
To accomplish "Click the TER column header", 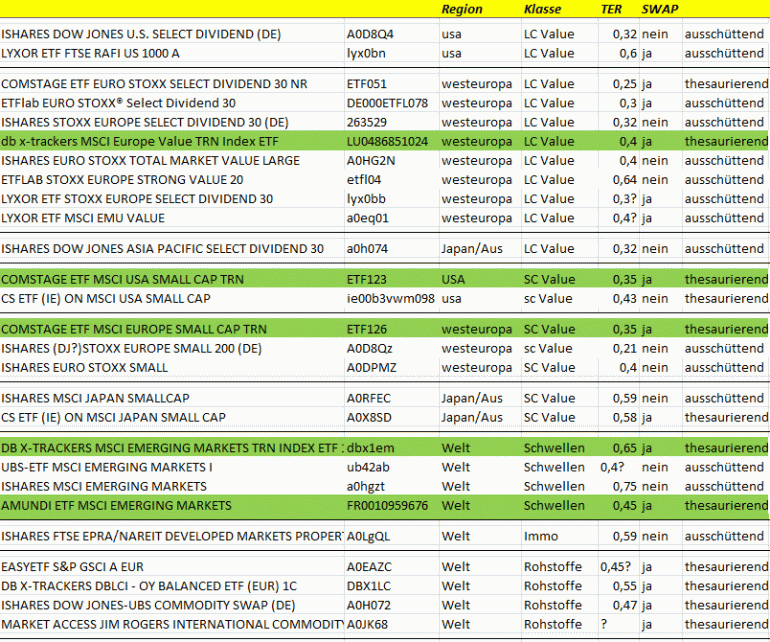I will pyautogui.click(x=611, y=9).
